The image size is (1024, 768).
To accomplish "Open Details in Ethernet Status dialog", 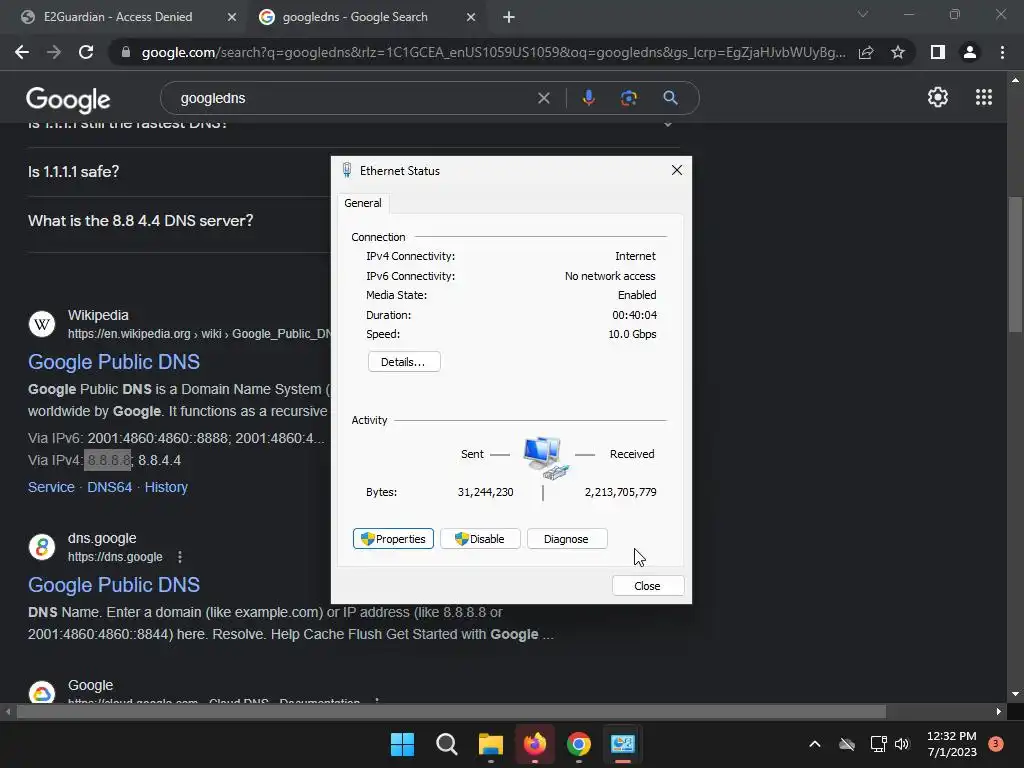I will (404, 362).
